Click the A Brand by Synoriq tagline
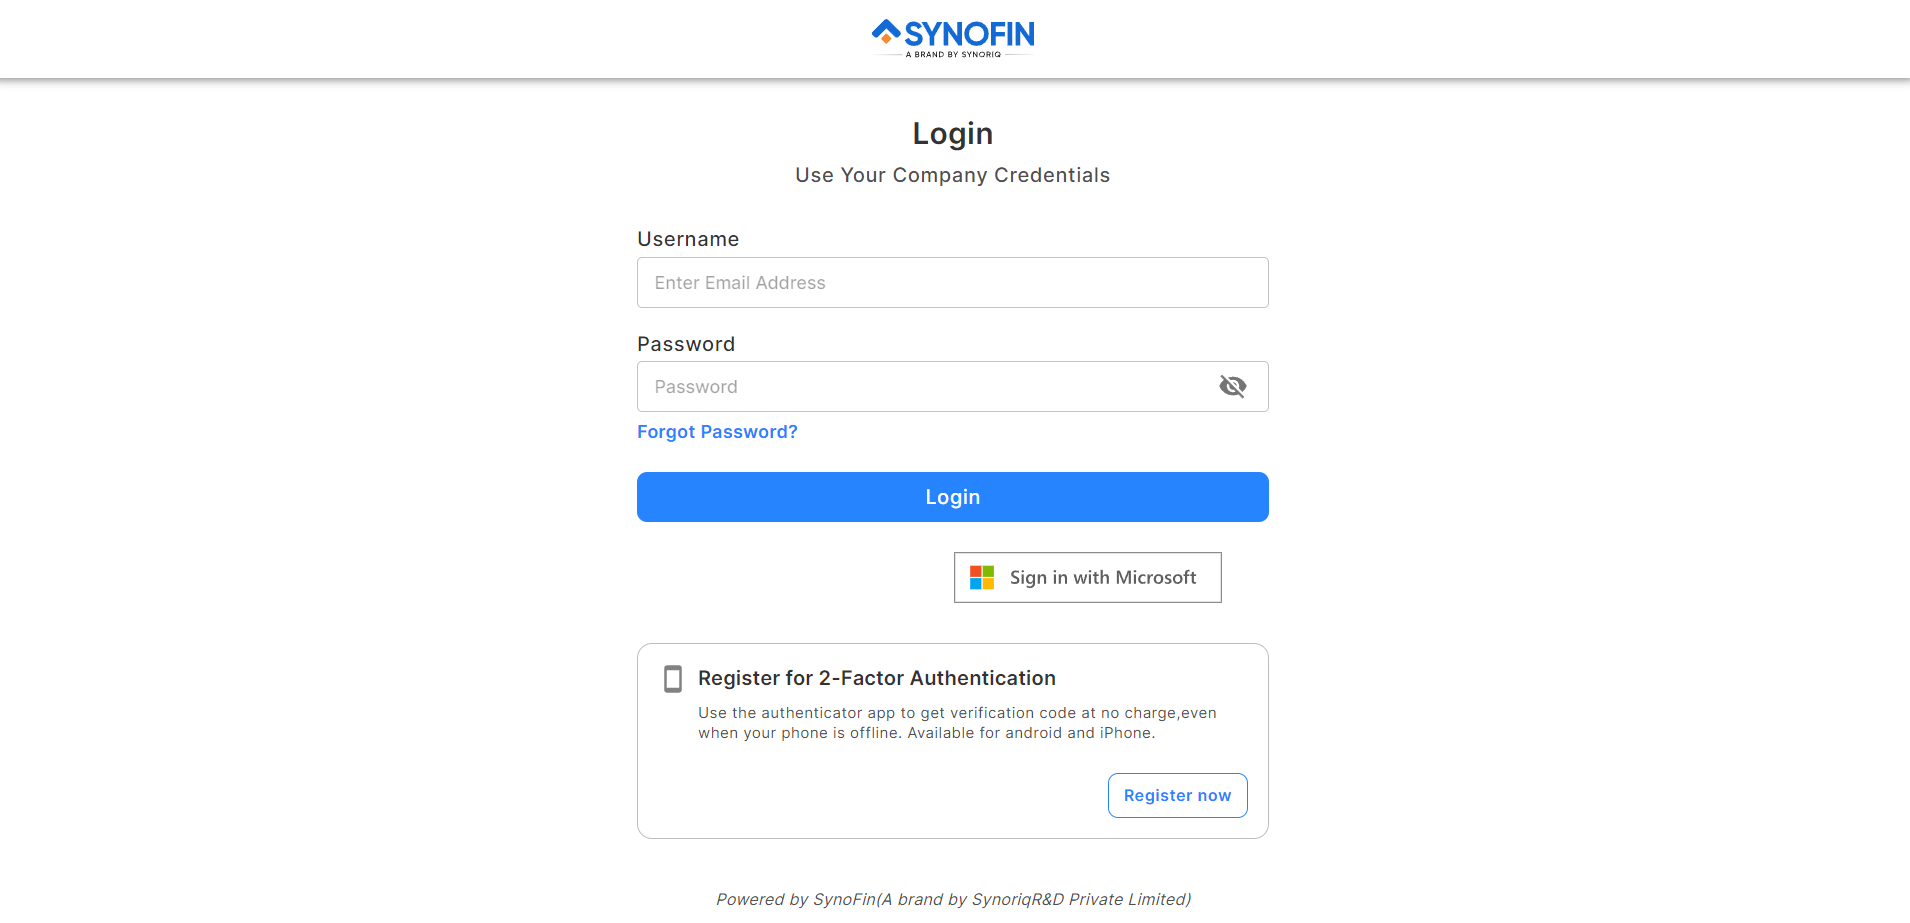This screenshot has width=1910, height=923. click(x=953, y=54)
